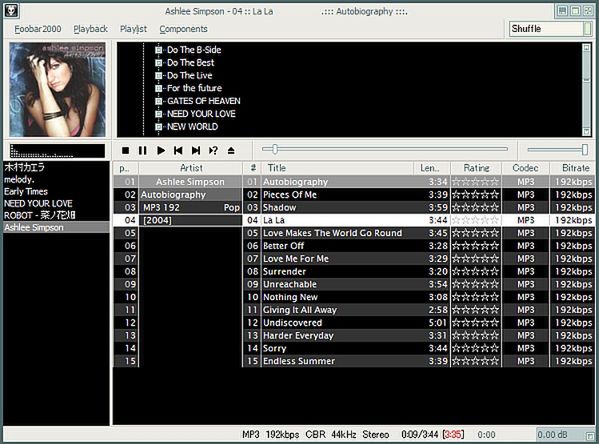Sort by the Rating column header
599x444 pixels.
pos(476,168)
